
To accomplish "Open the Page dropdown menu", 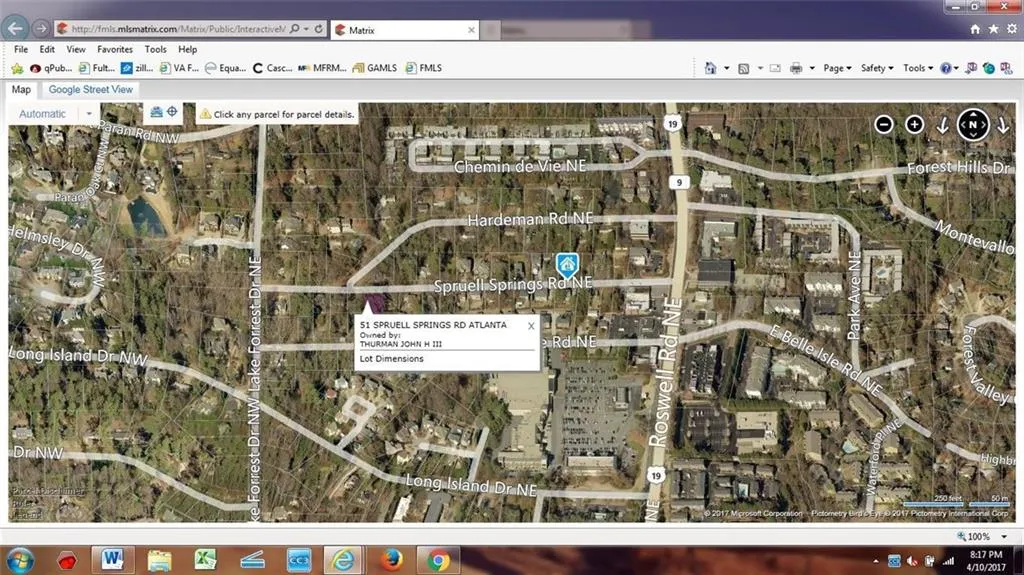I will click(x=837, y=68).
